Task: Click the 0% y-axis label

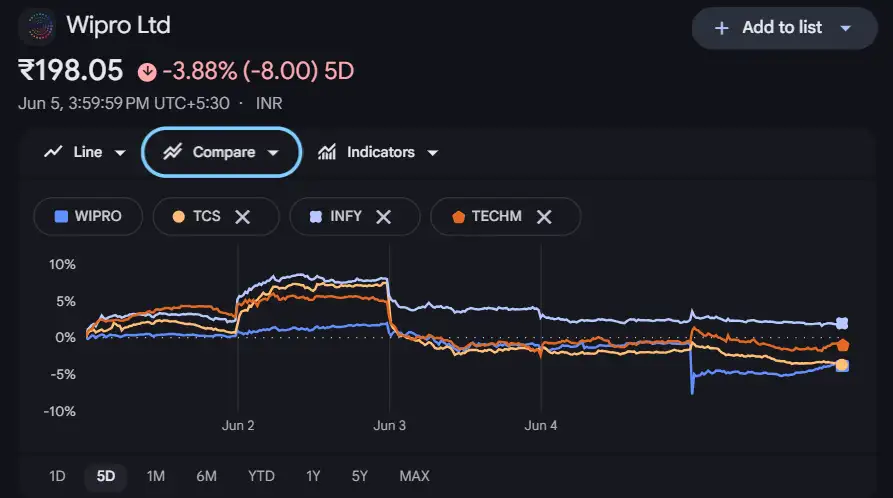Action: pyautogui.click(x=65, y=337)
